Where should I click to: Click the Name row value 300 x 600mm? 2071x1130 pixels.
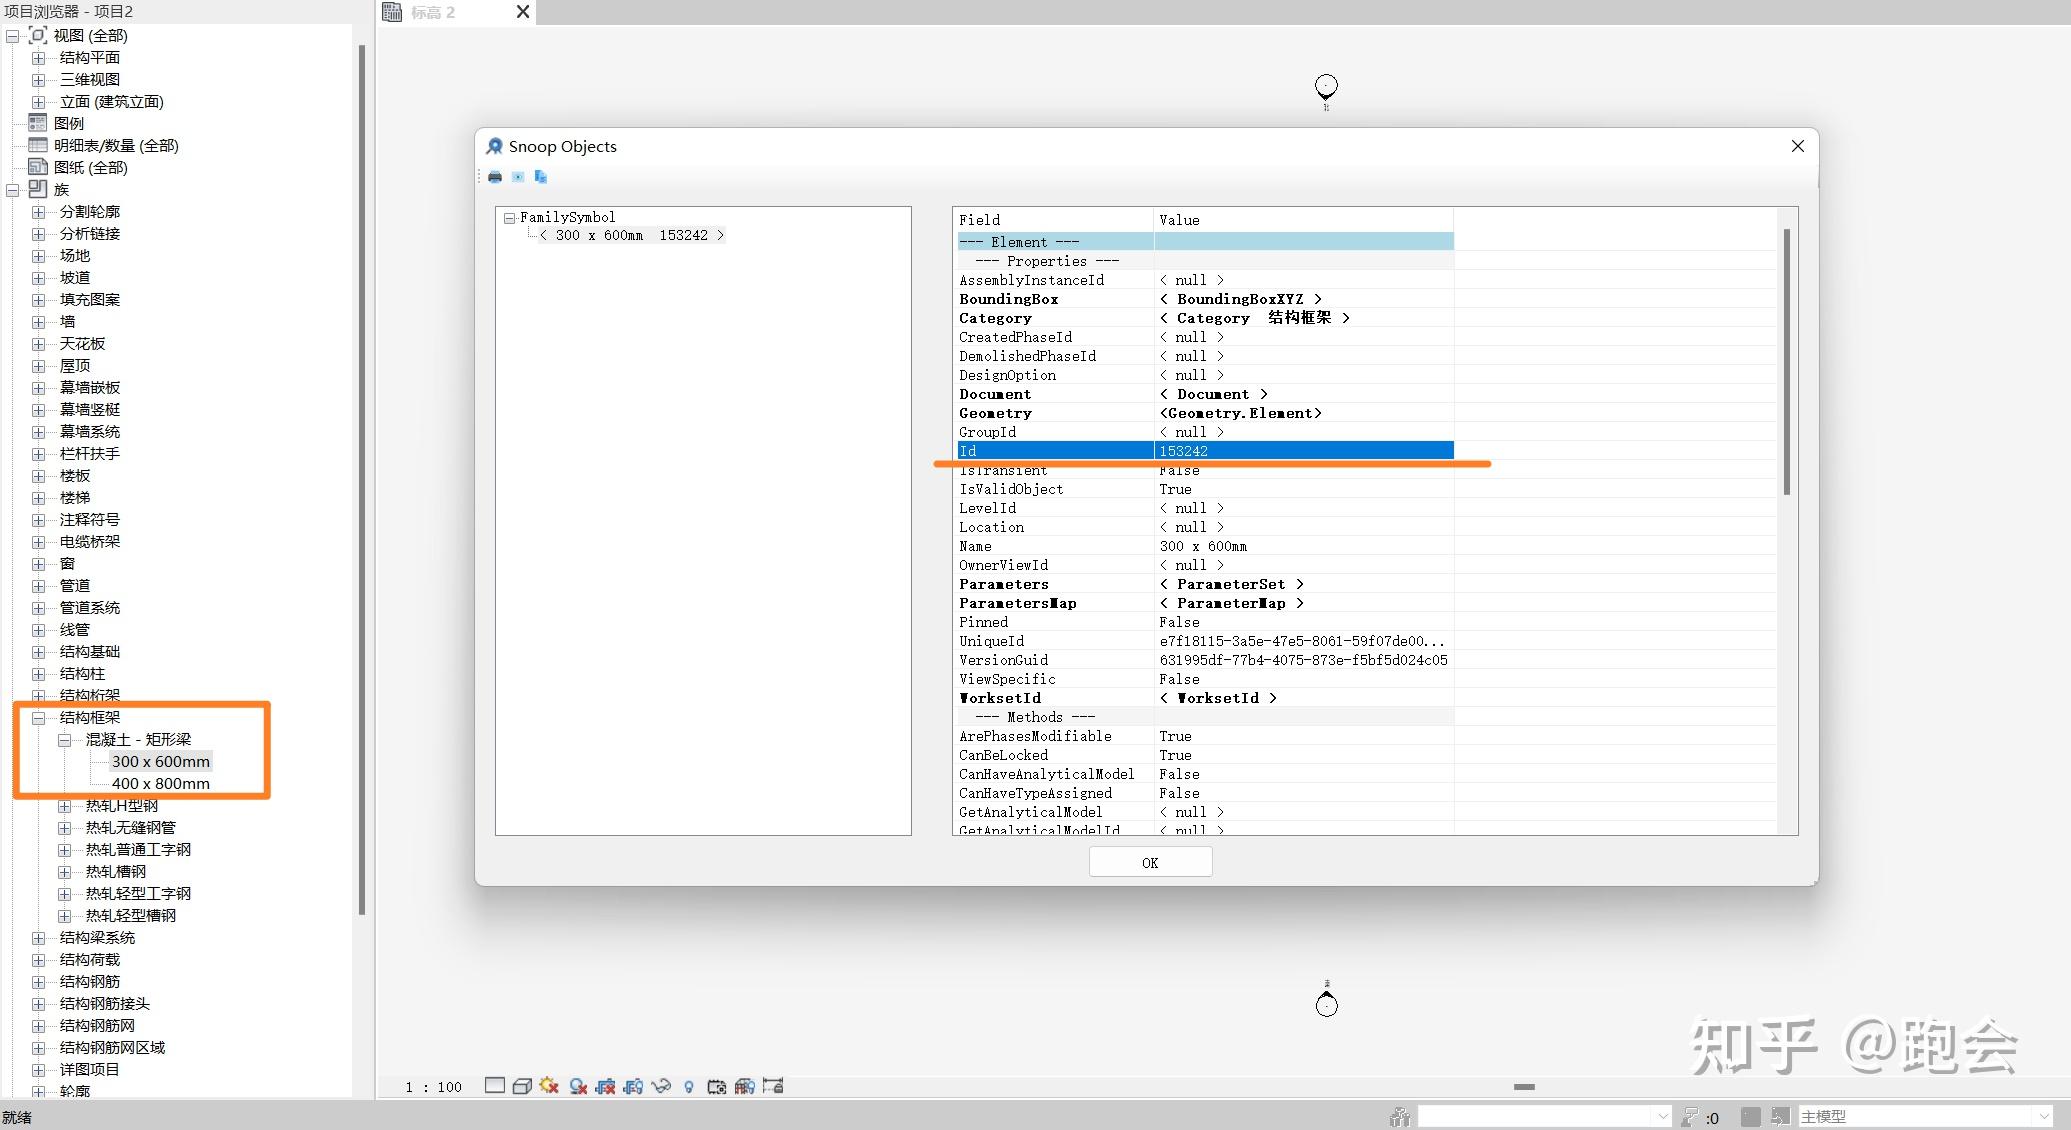click(x=1203, y=546)
